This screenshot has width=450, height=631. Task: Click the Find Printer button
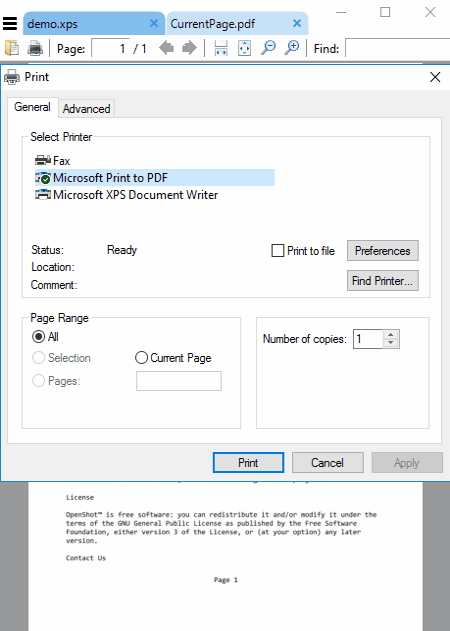click(383, 280)
